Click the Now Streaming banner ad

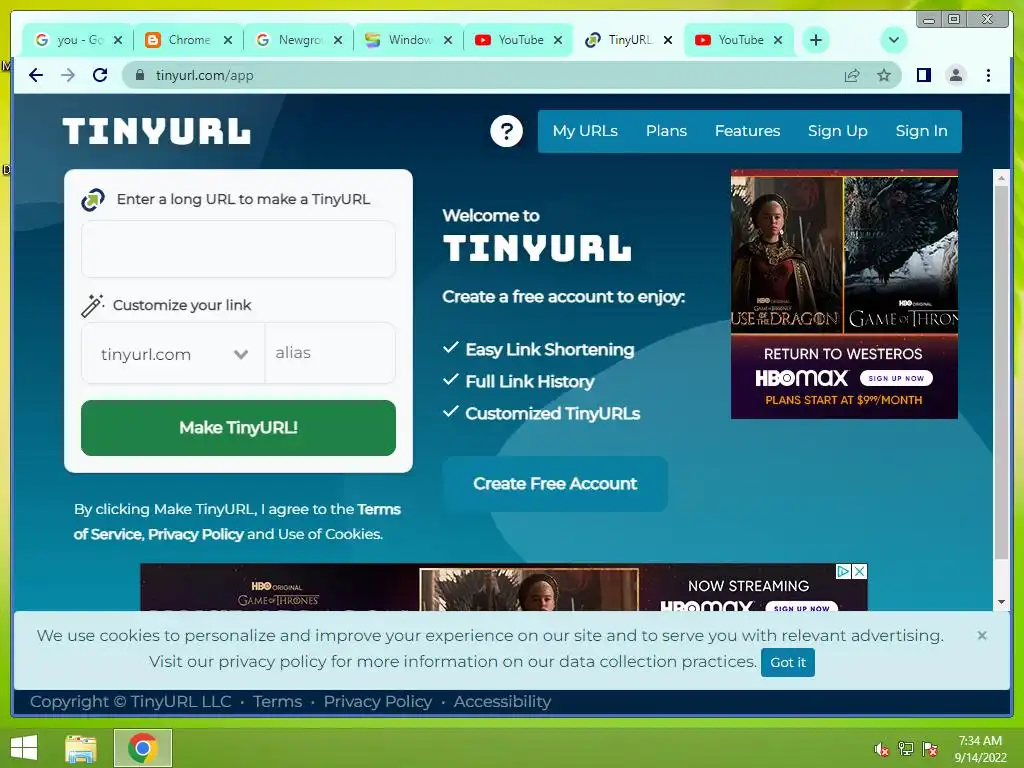coord(504,587)
